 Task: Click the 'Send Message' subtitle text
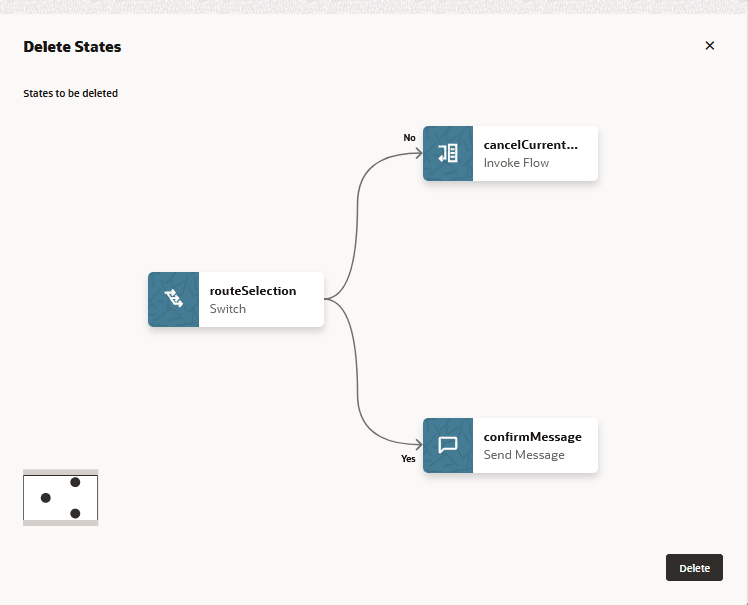(x=524, y=455)
